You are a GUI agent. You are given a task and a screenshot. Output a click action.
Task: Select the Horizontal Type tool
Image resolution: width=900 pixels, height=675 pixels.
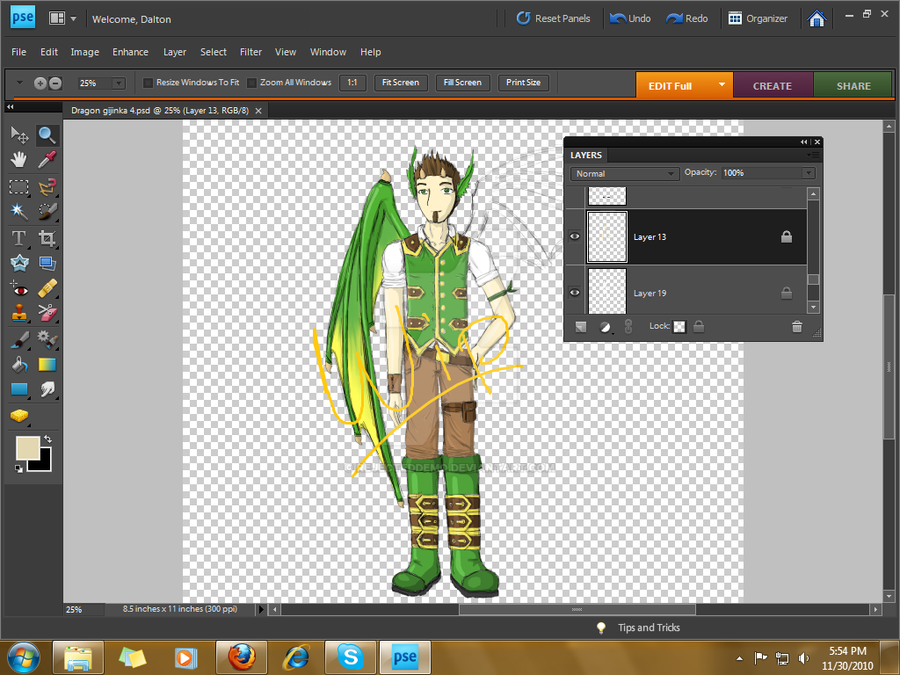(x=19, y=238)
